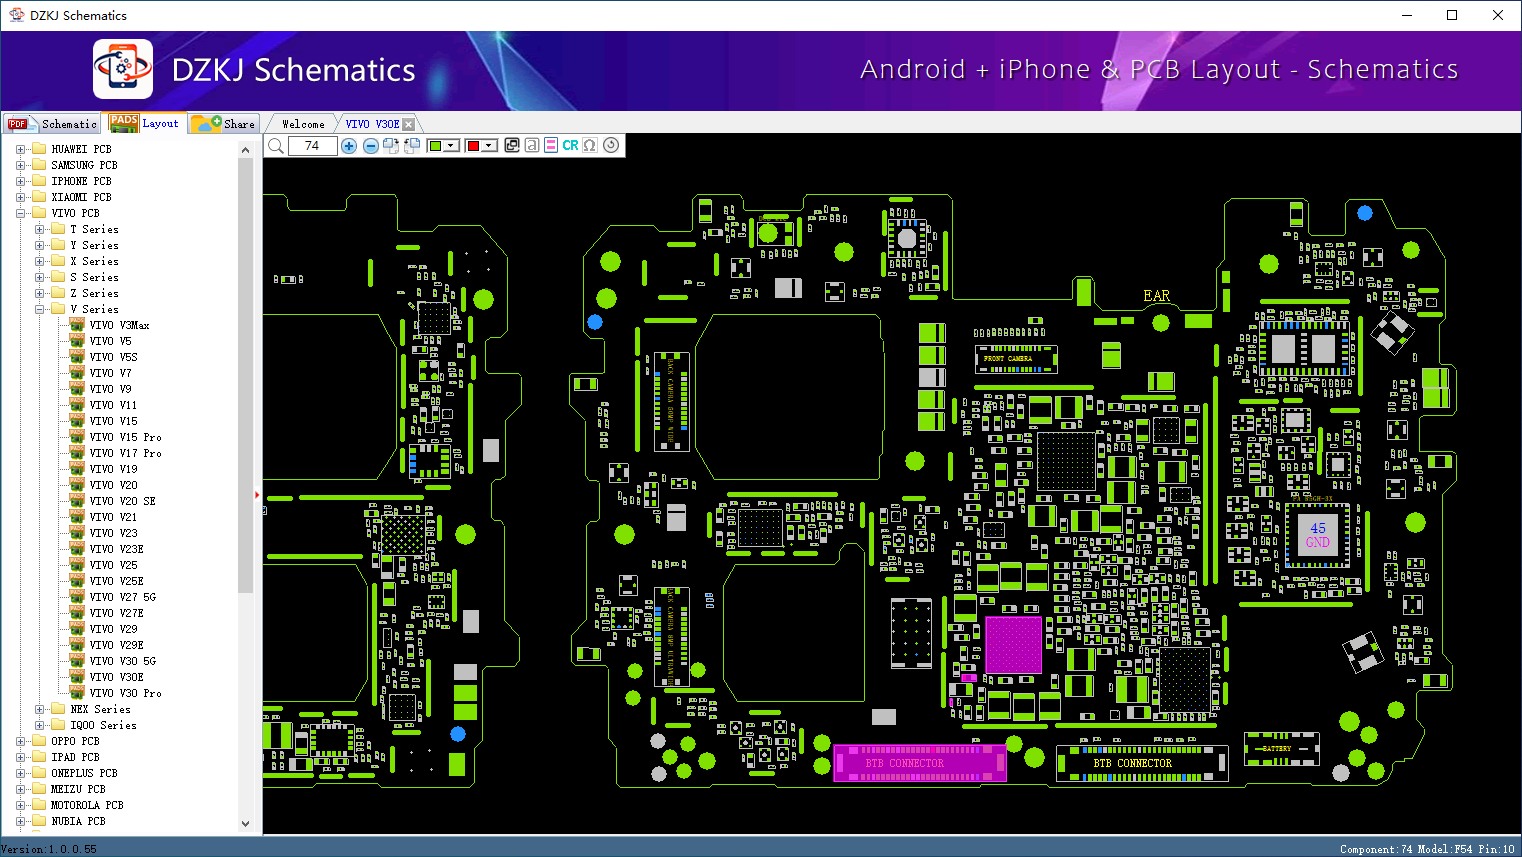Viewport: 1522px width, 857px height.
Task: Toggle the letter 'a' text display icon
Action: coord(532,145)
